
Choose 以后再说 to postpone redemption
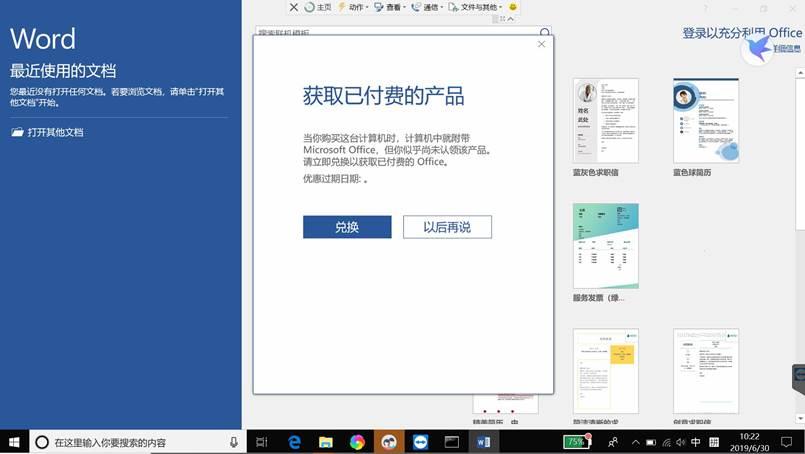coord(447,227)
